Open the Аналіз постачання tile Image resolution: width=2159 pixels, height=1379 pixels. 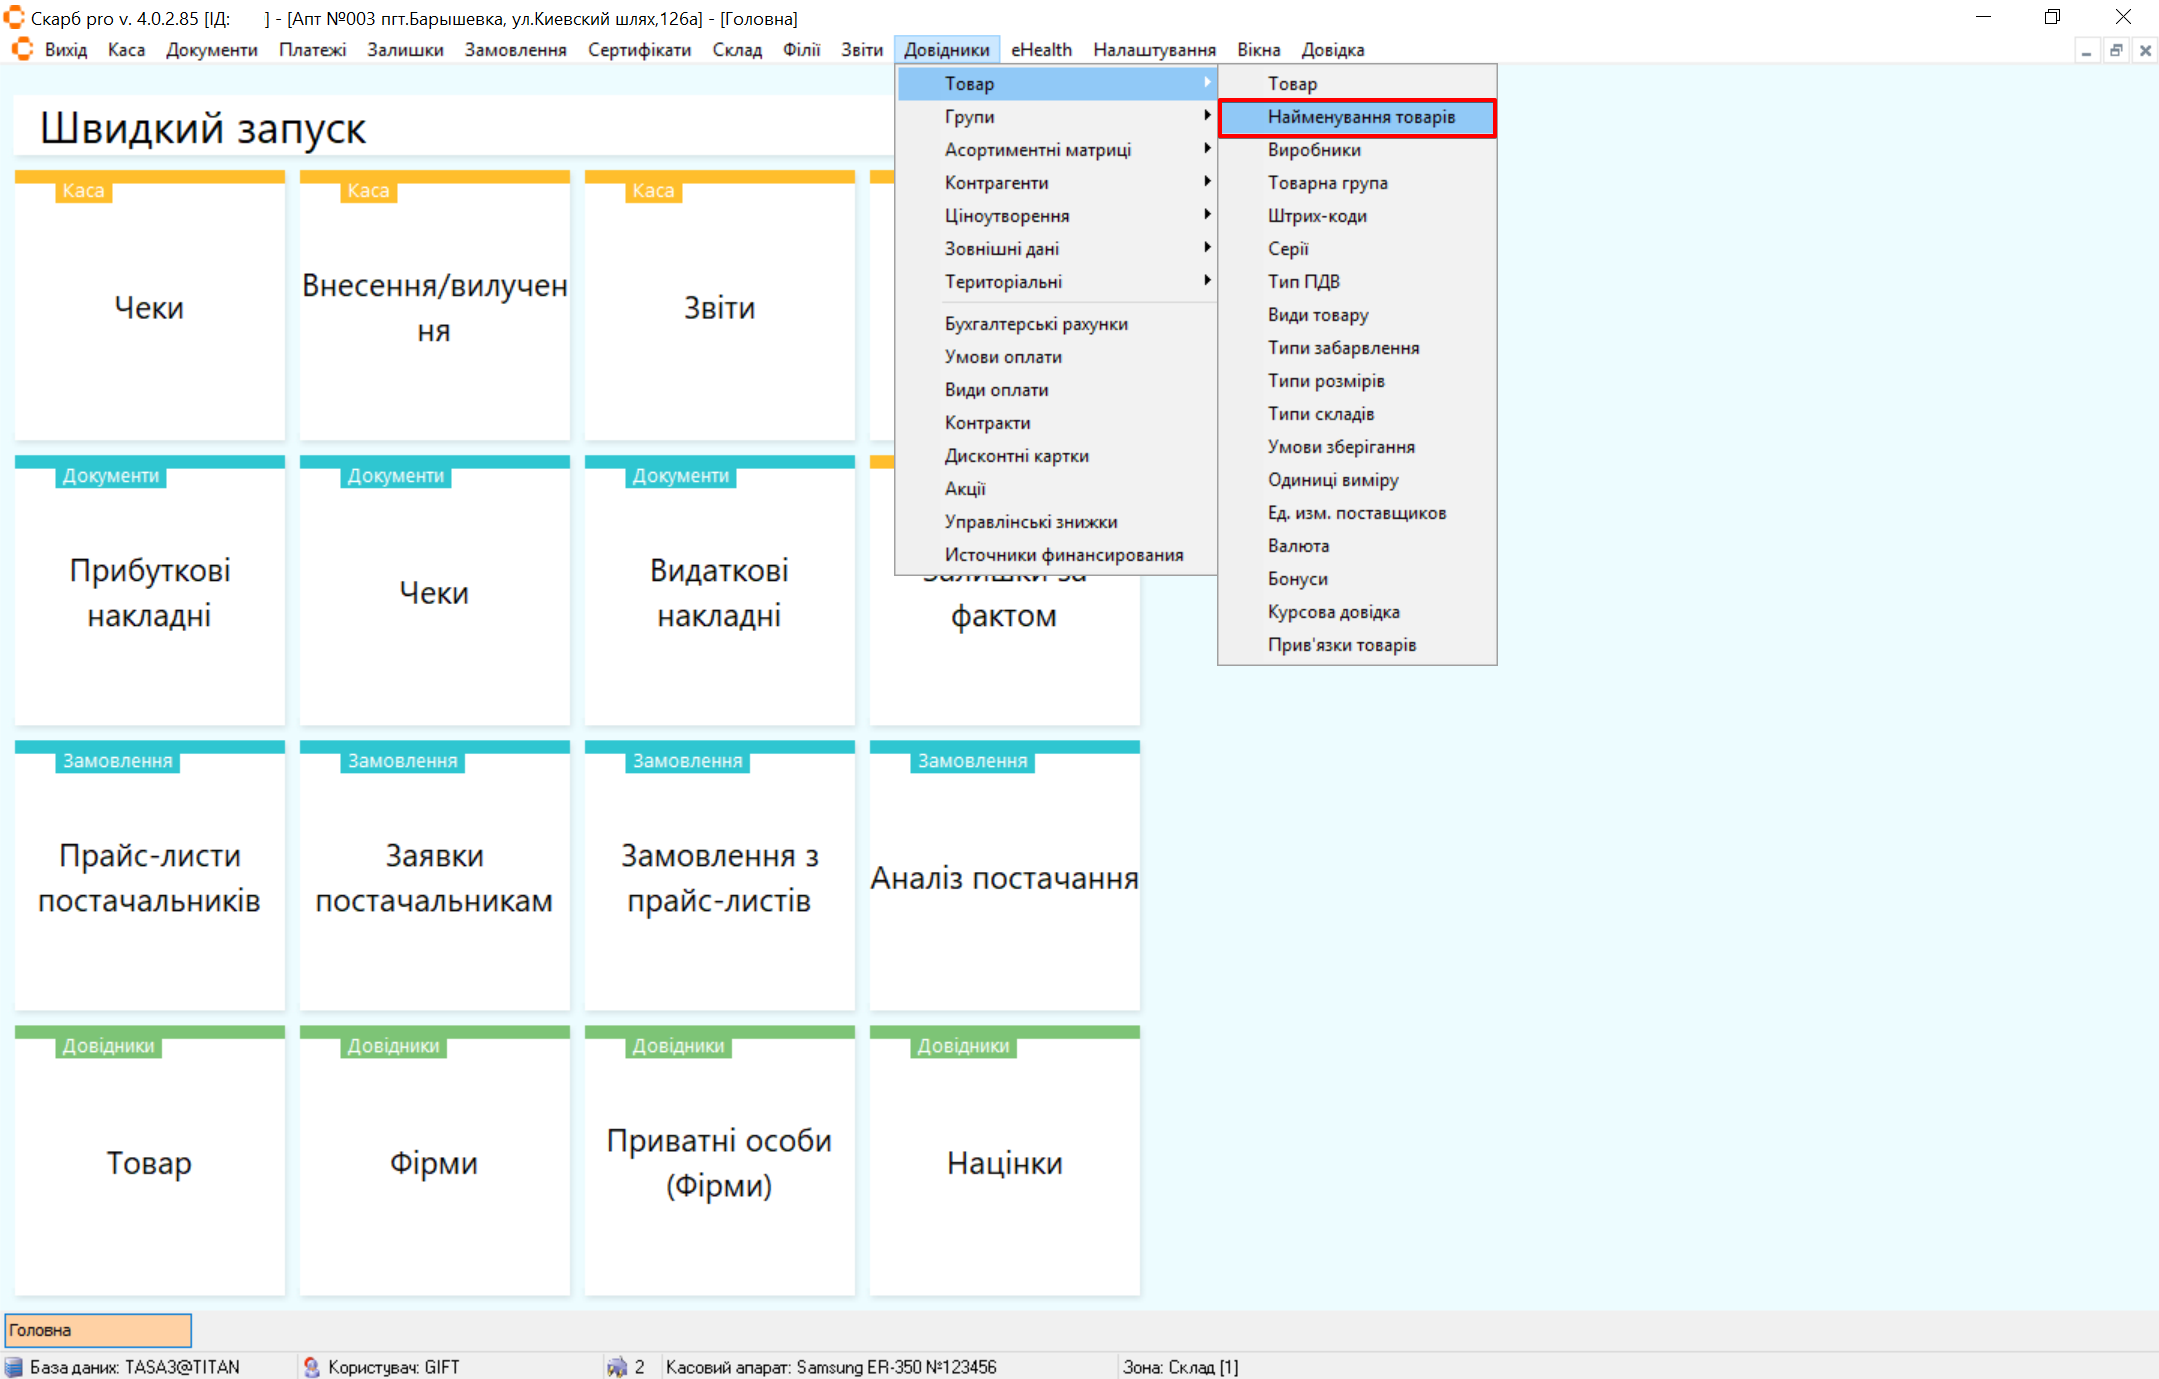(x=1004, y=877)
